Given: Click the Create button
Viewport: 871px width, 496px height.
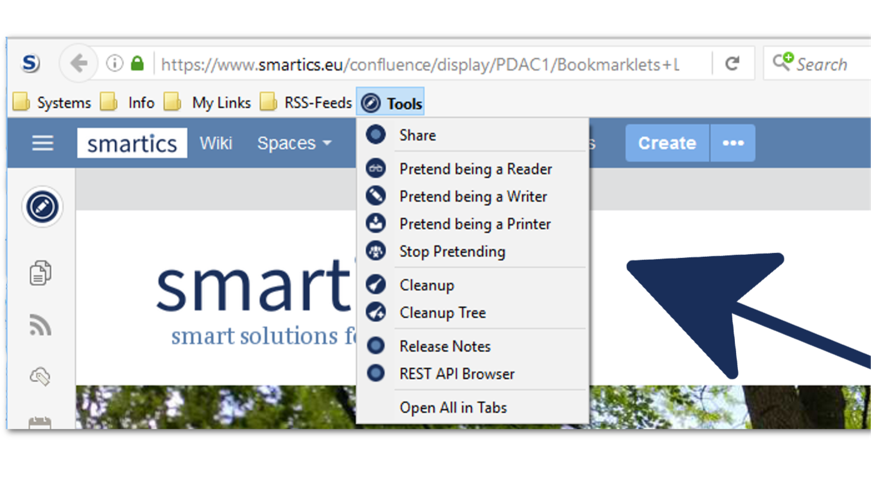Looking at the screenshot, I should (667, 143).
